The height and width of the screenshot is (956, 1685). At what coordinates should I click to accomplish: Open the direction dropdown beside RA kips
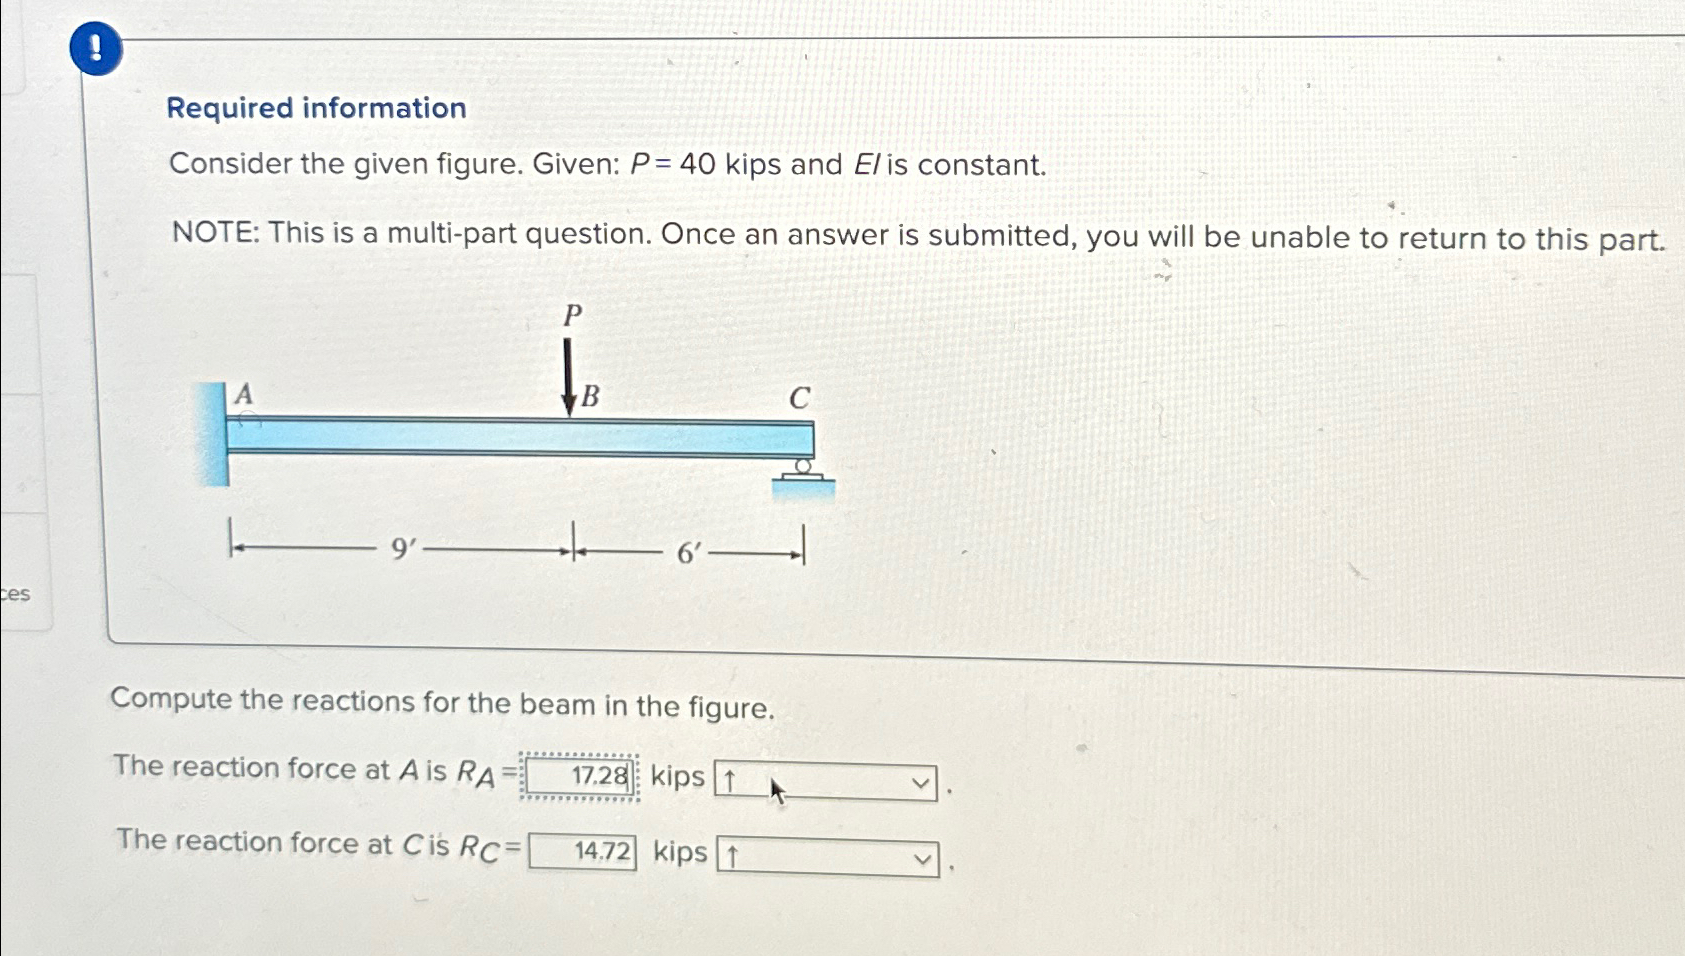[828, 780]
